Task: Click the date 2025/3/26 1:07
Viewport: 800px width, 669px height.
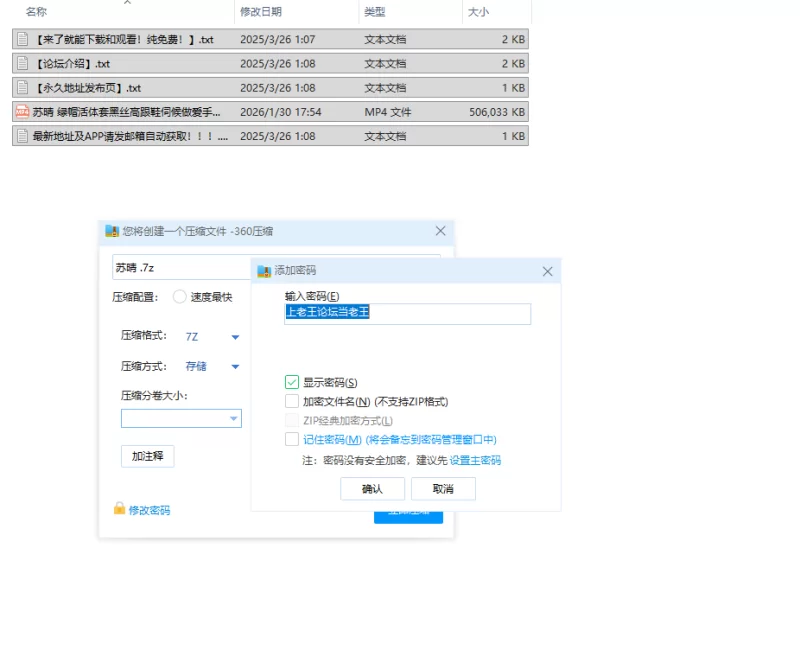Action: coord(278,39)
